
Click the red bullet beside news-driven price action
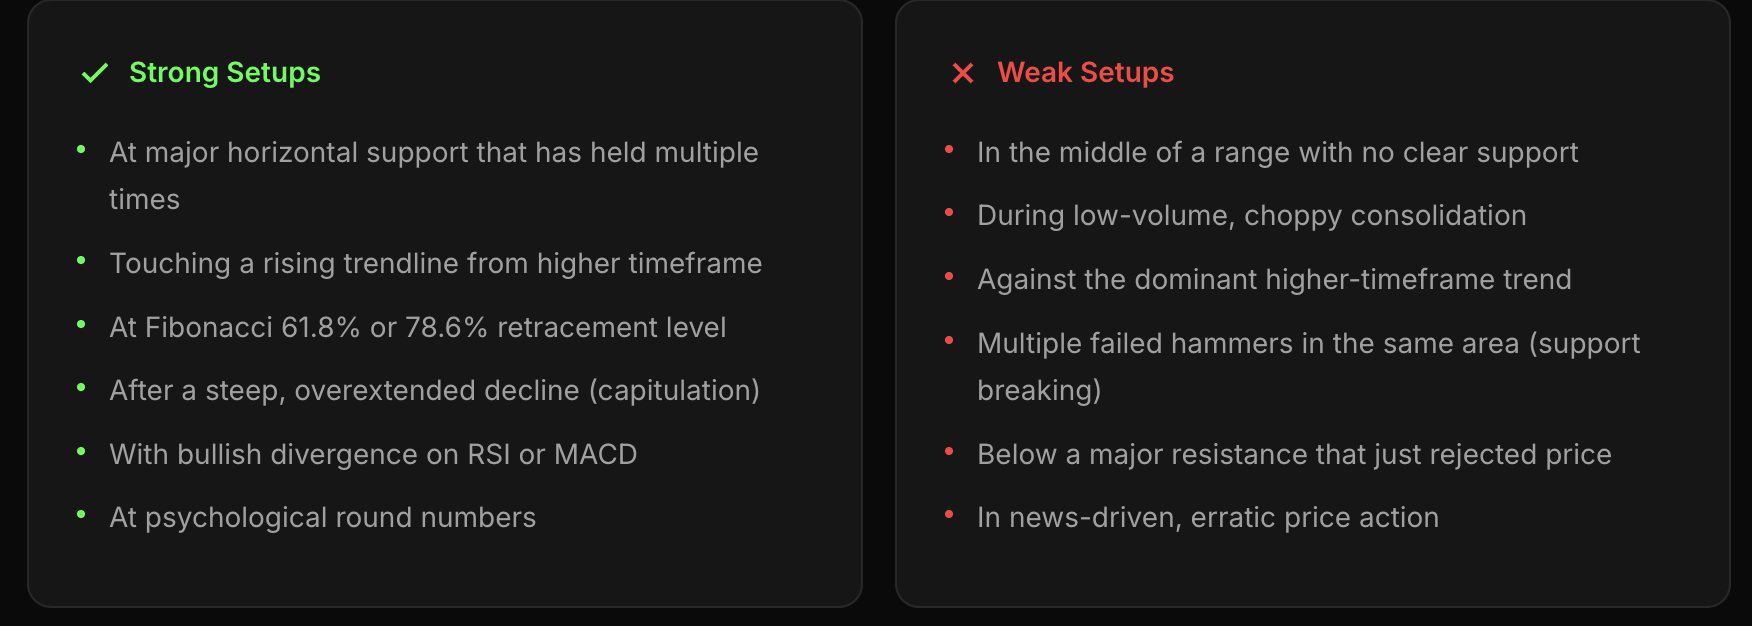coord(949,515)
